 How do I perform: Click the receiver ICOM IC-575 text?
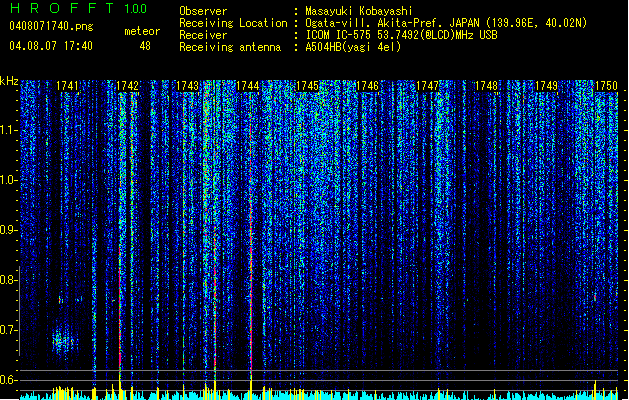tap(401, 35)
